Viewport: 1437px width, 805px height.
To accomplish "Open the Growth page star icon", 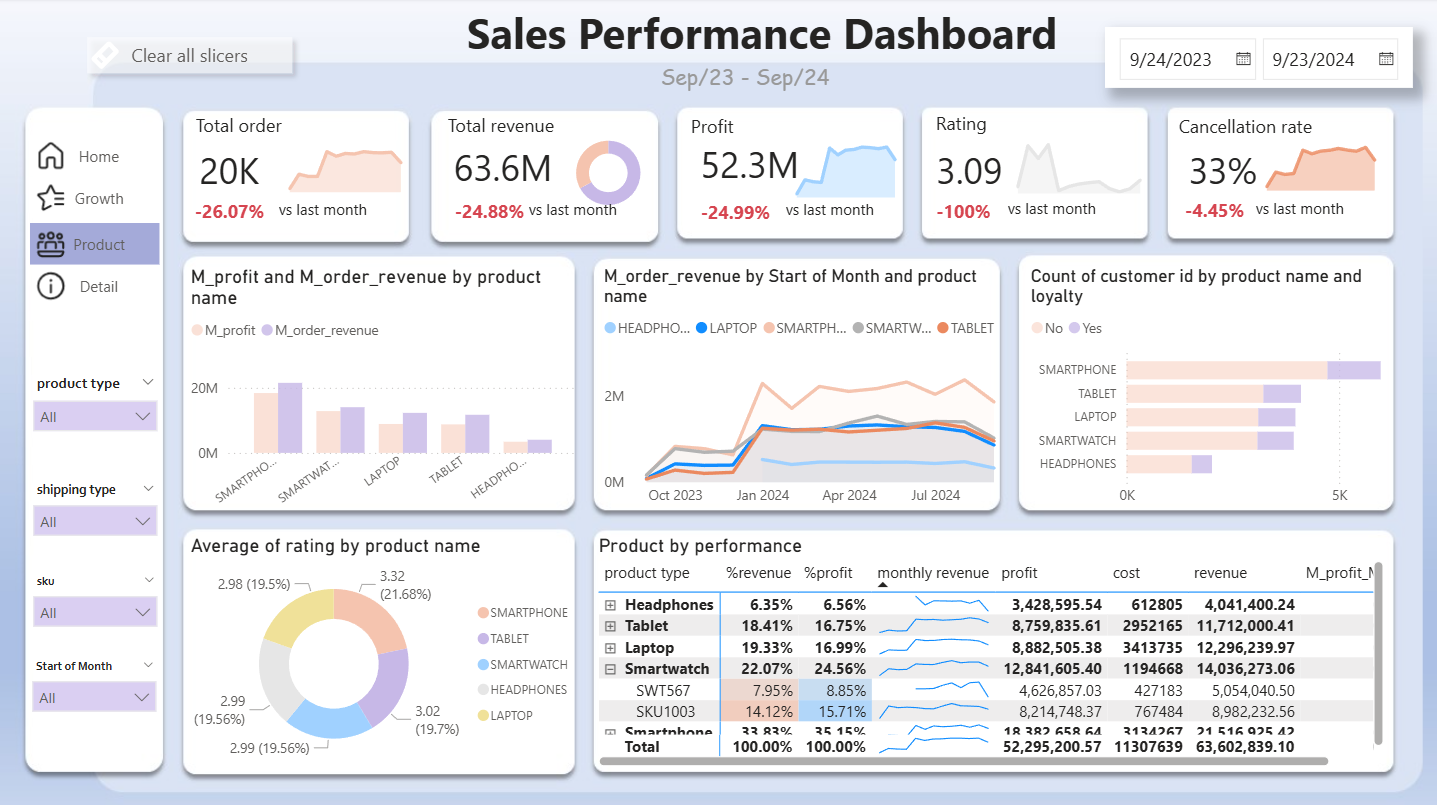I will [x=50, y=198].
